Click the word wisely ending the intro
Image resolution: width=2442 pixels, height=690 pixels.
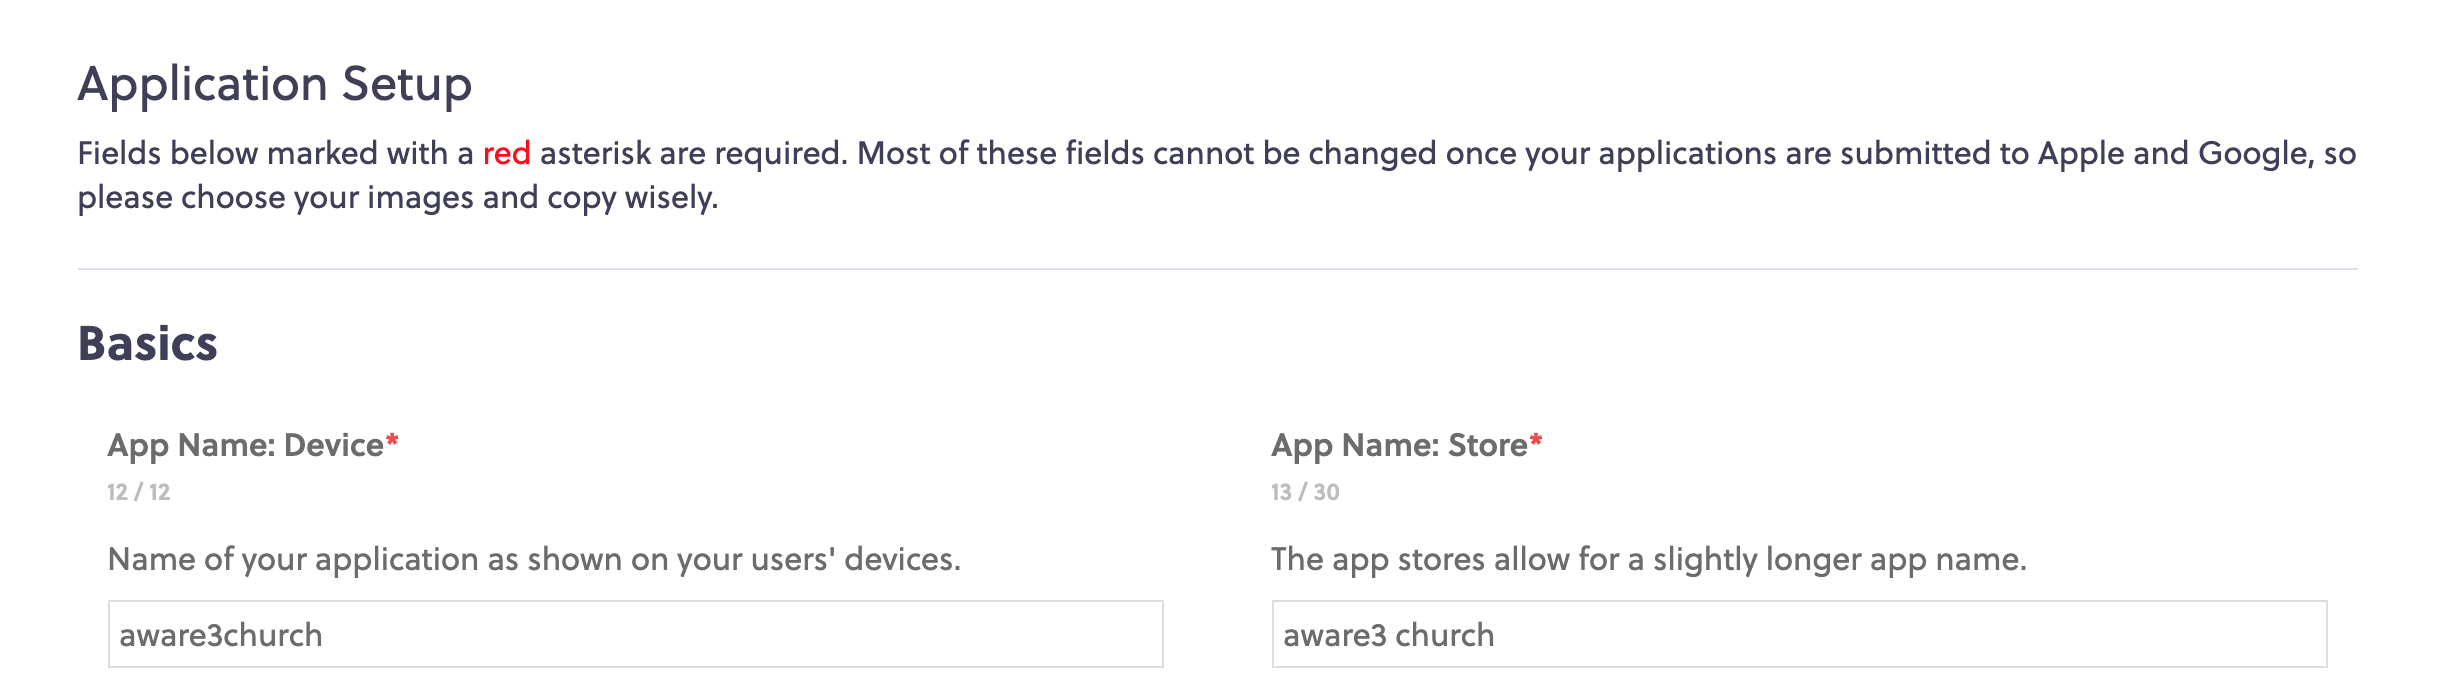[x=671, y=198]
